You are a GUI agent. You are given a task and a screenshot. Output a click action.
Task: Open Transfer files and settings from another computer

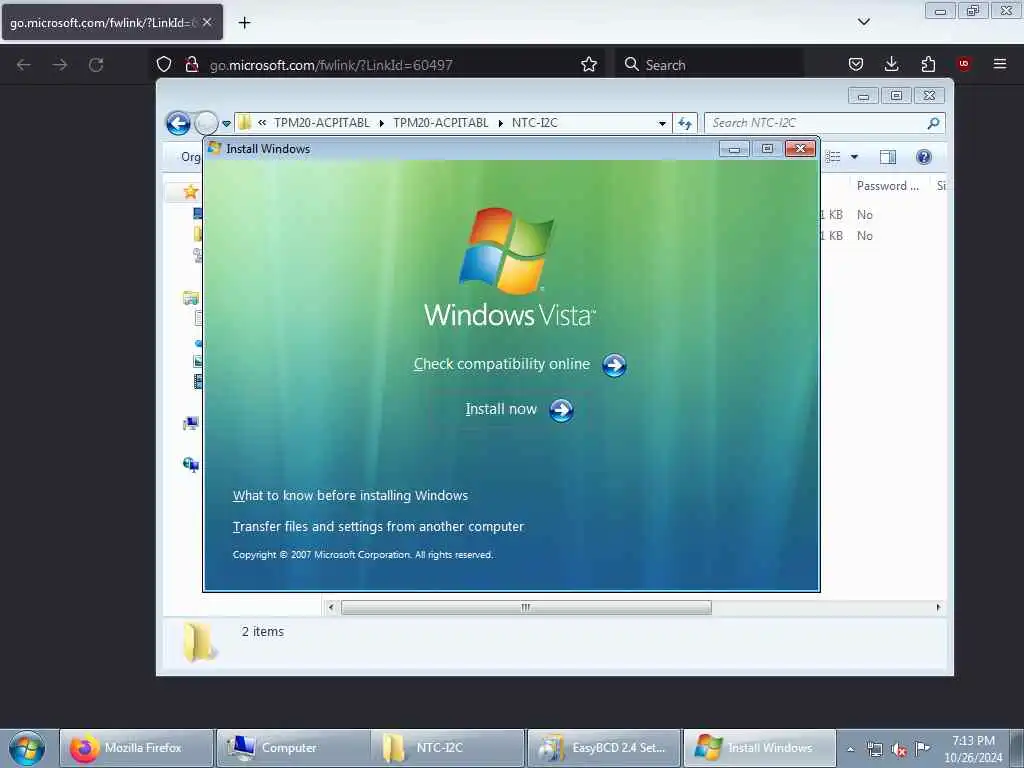coord(378,526)
